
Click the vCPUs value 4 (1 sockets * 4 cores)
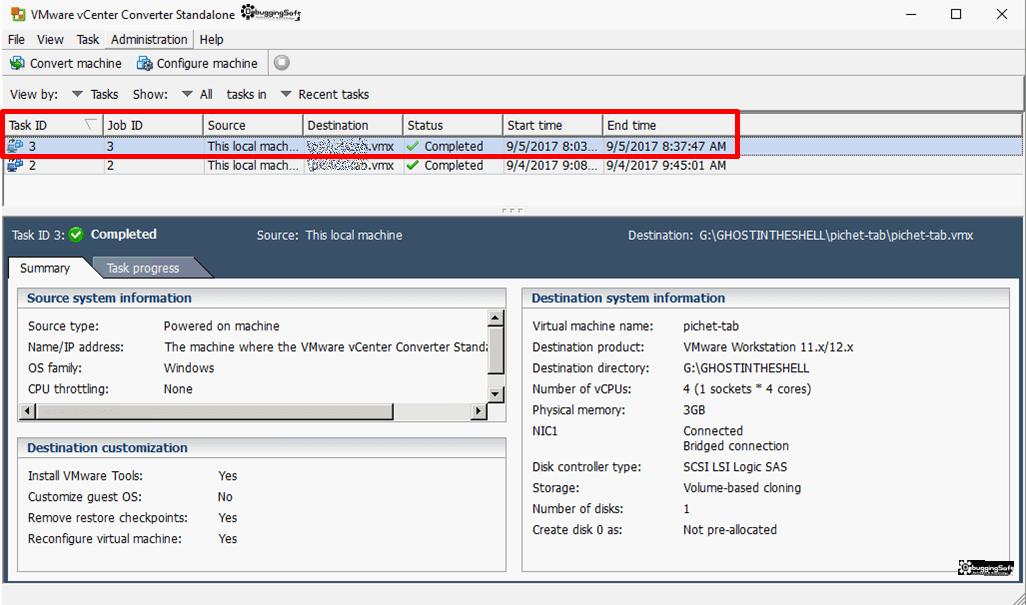click(x=747, y=389)
